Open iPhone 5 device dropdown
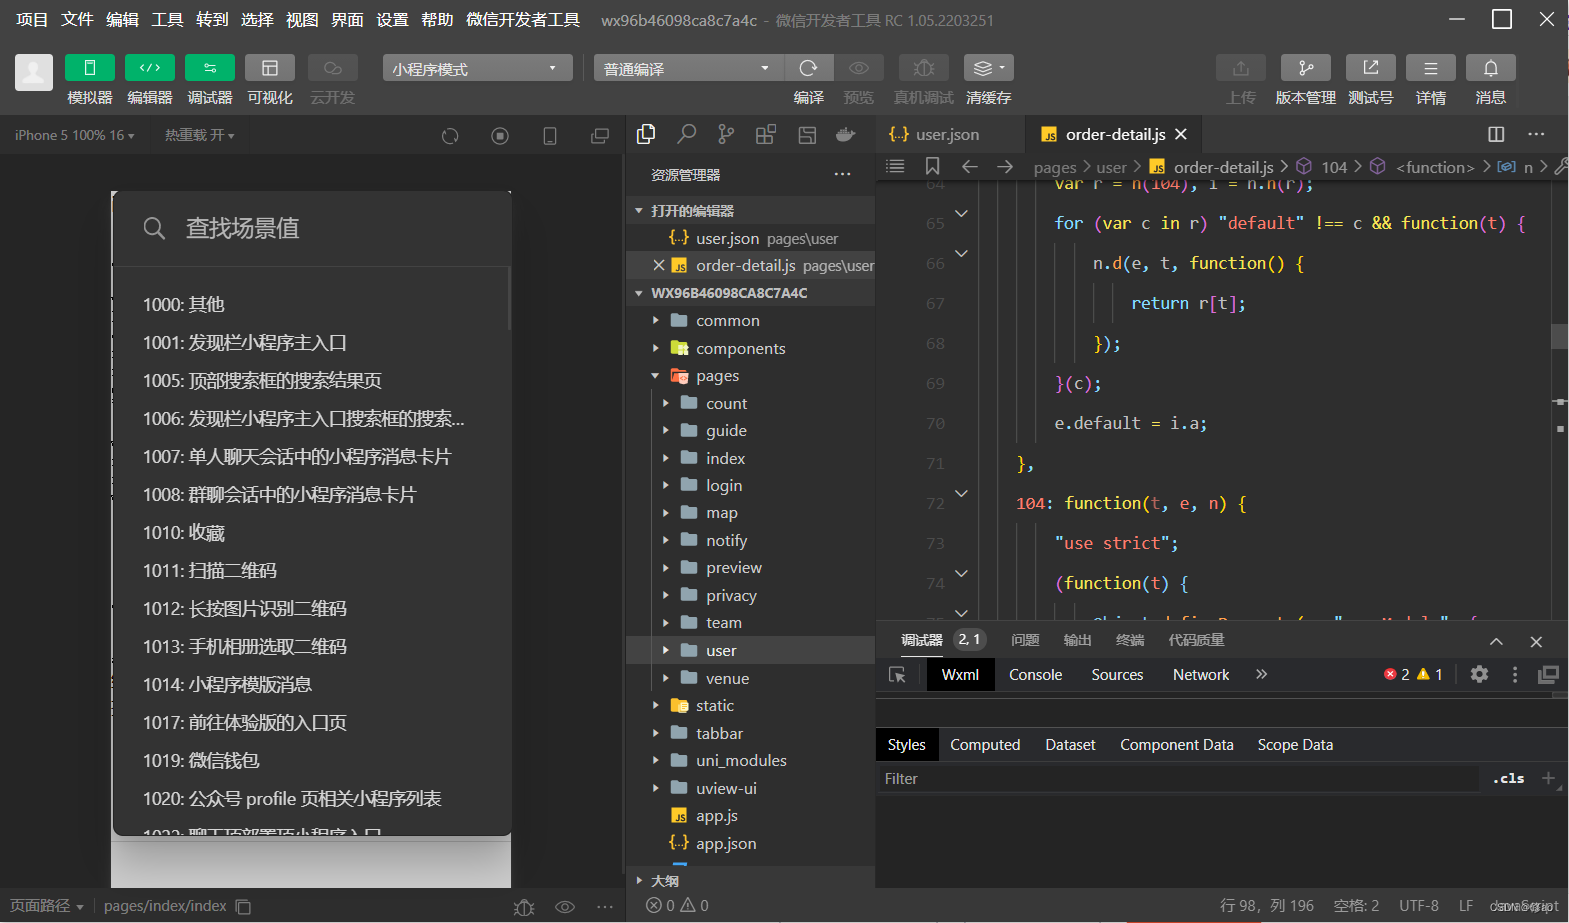The image size is (1569, 923). click(74, 135)
